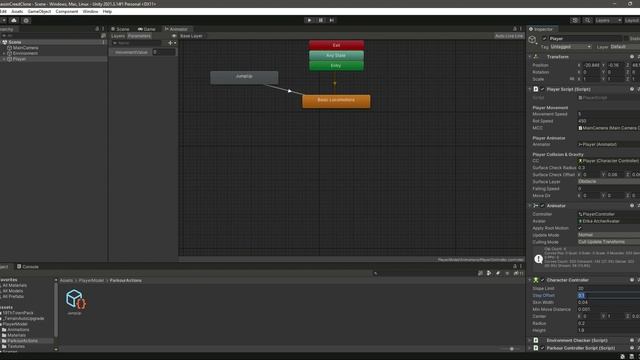Viewport: 640px width, 360px height.
Task: Select MainCamera in the Hierarchy
Action: (x=25, y=48)
